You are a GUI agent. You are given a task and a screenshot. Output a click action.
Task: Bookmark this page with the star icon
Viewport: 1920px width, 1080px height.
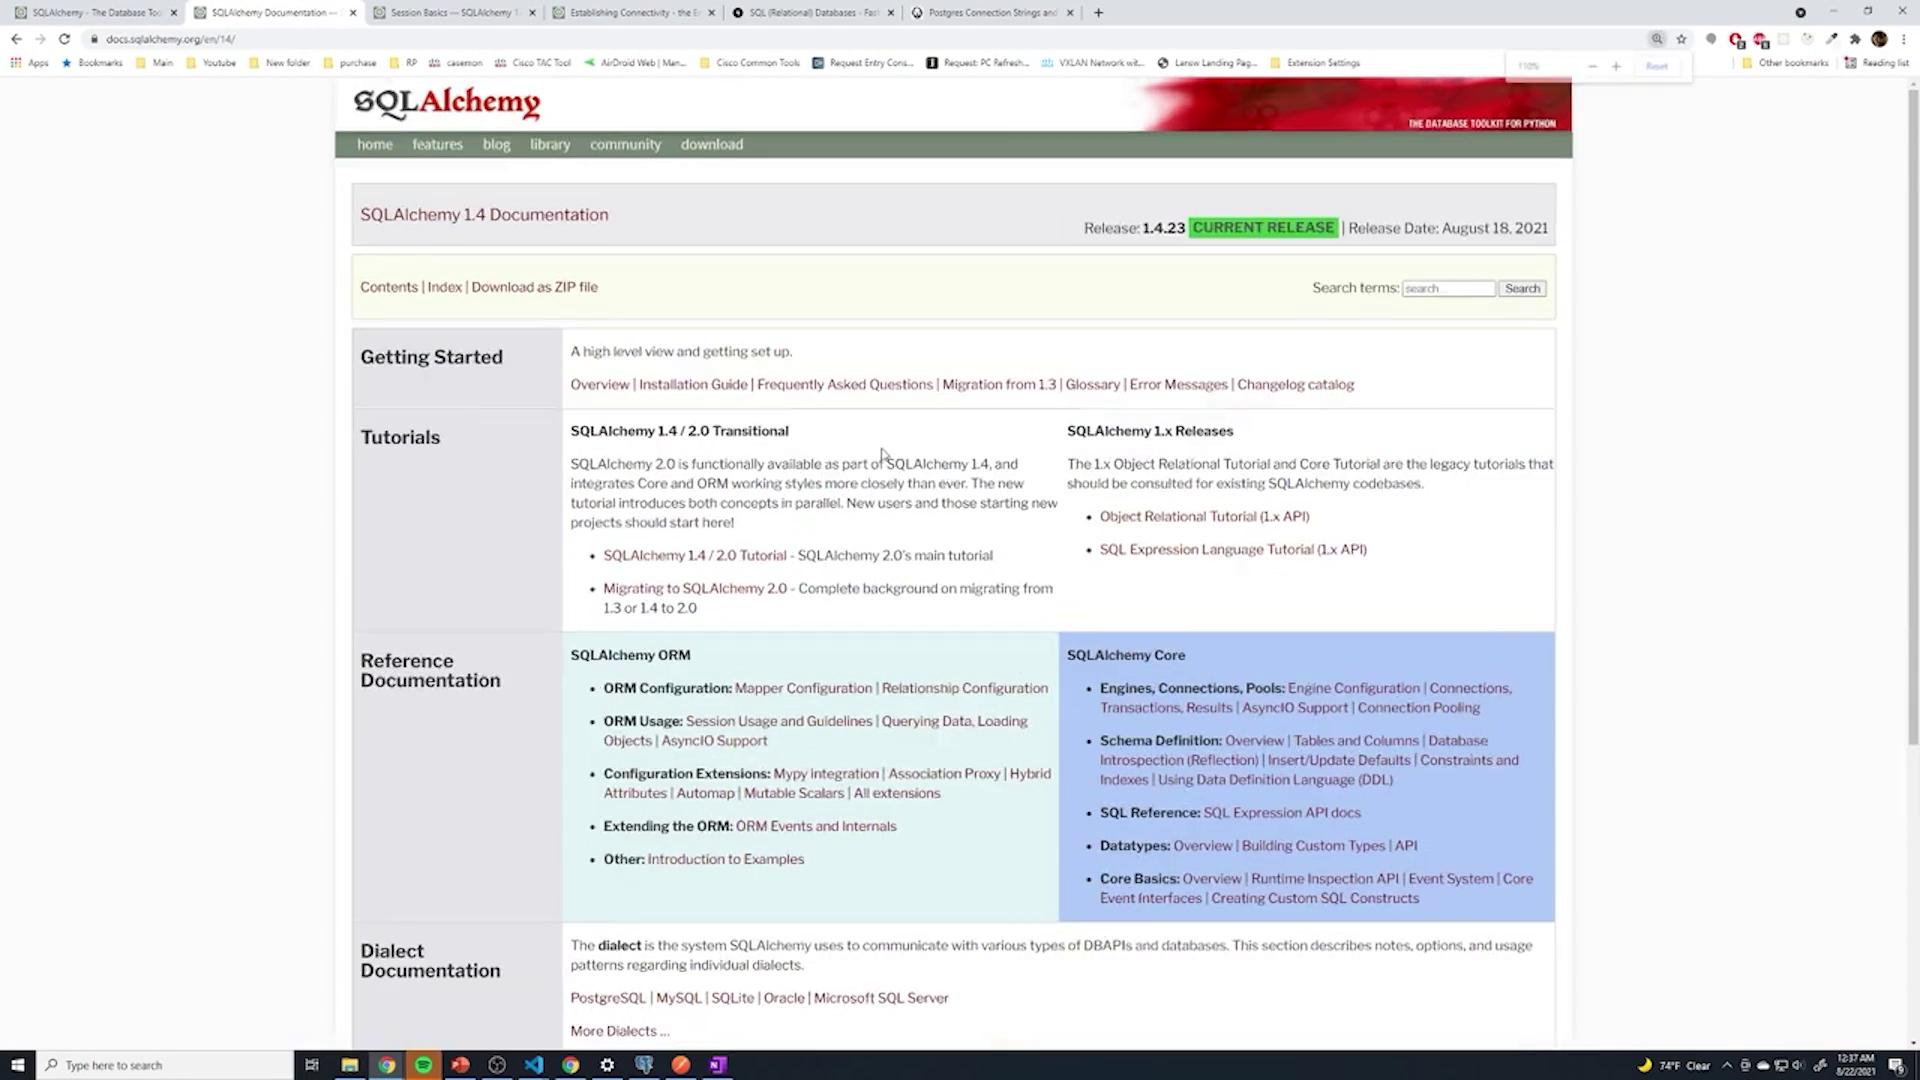1682,39
